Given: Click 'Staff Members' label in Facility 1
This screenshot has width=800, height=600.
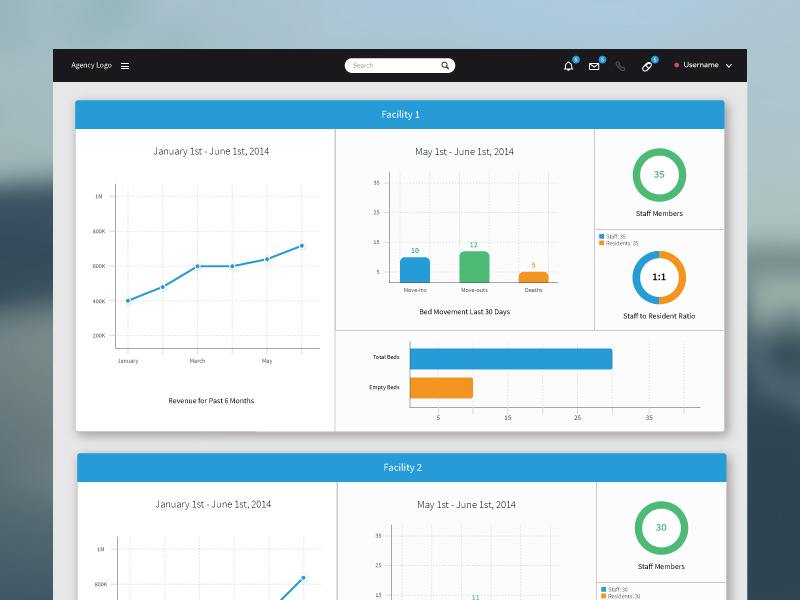Looking at the screenshot, I should (659, 213).
